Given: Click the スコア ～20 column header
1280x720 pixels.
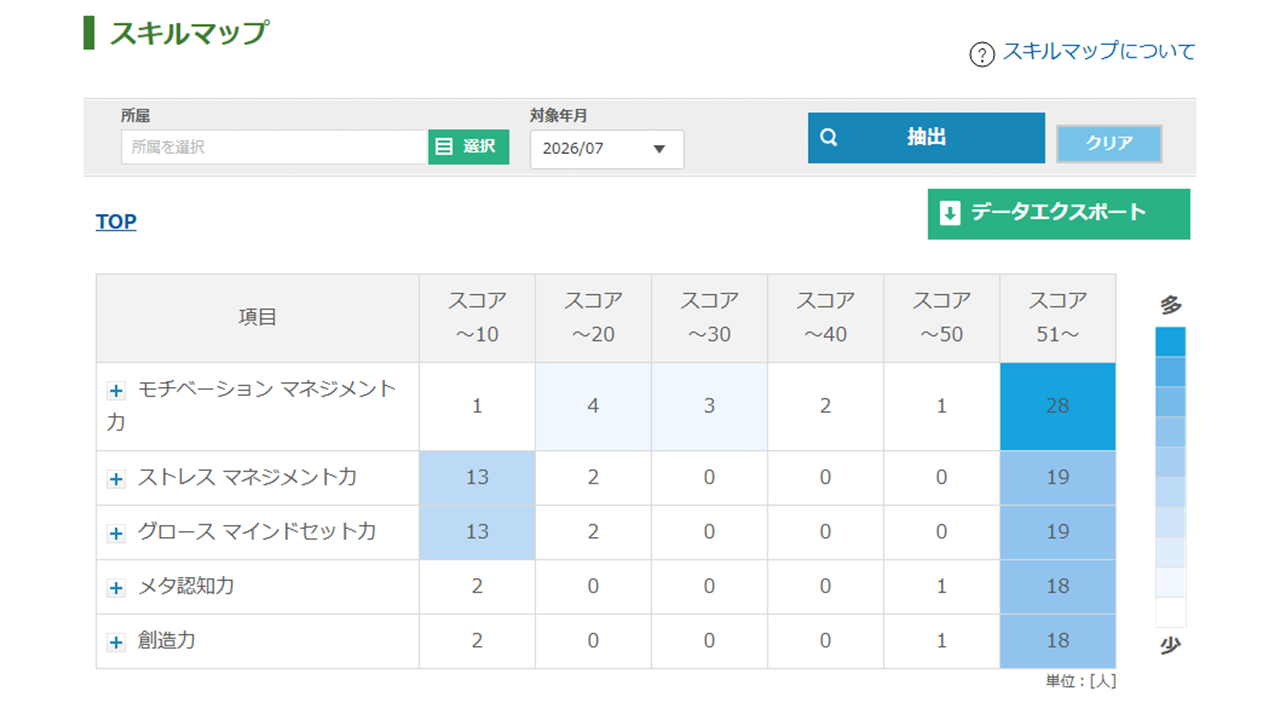Looking at the screenshot, I should point(593,318).
